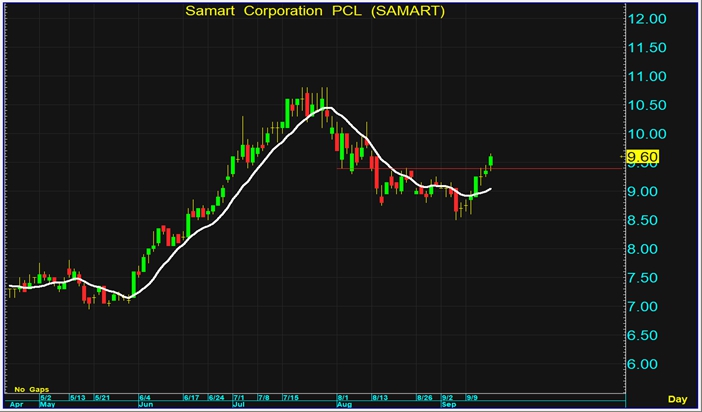Screen dimensions: 702x412
Task: Click the 8/1 date marker
Action: (342, 397)
